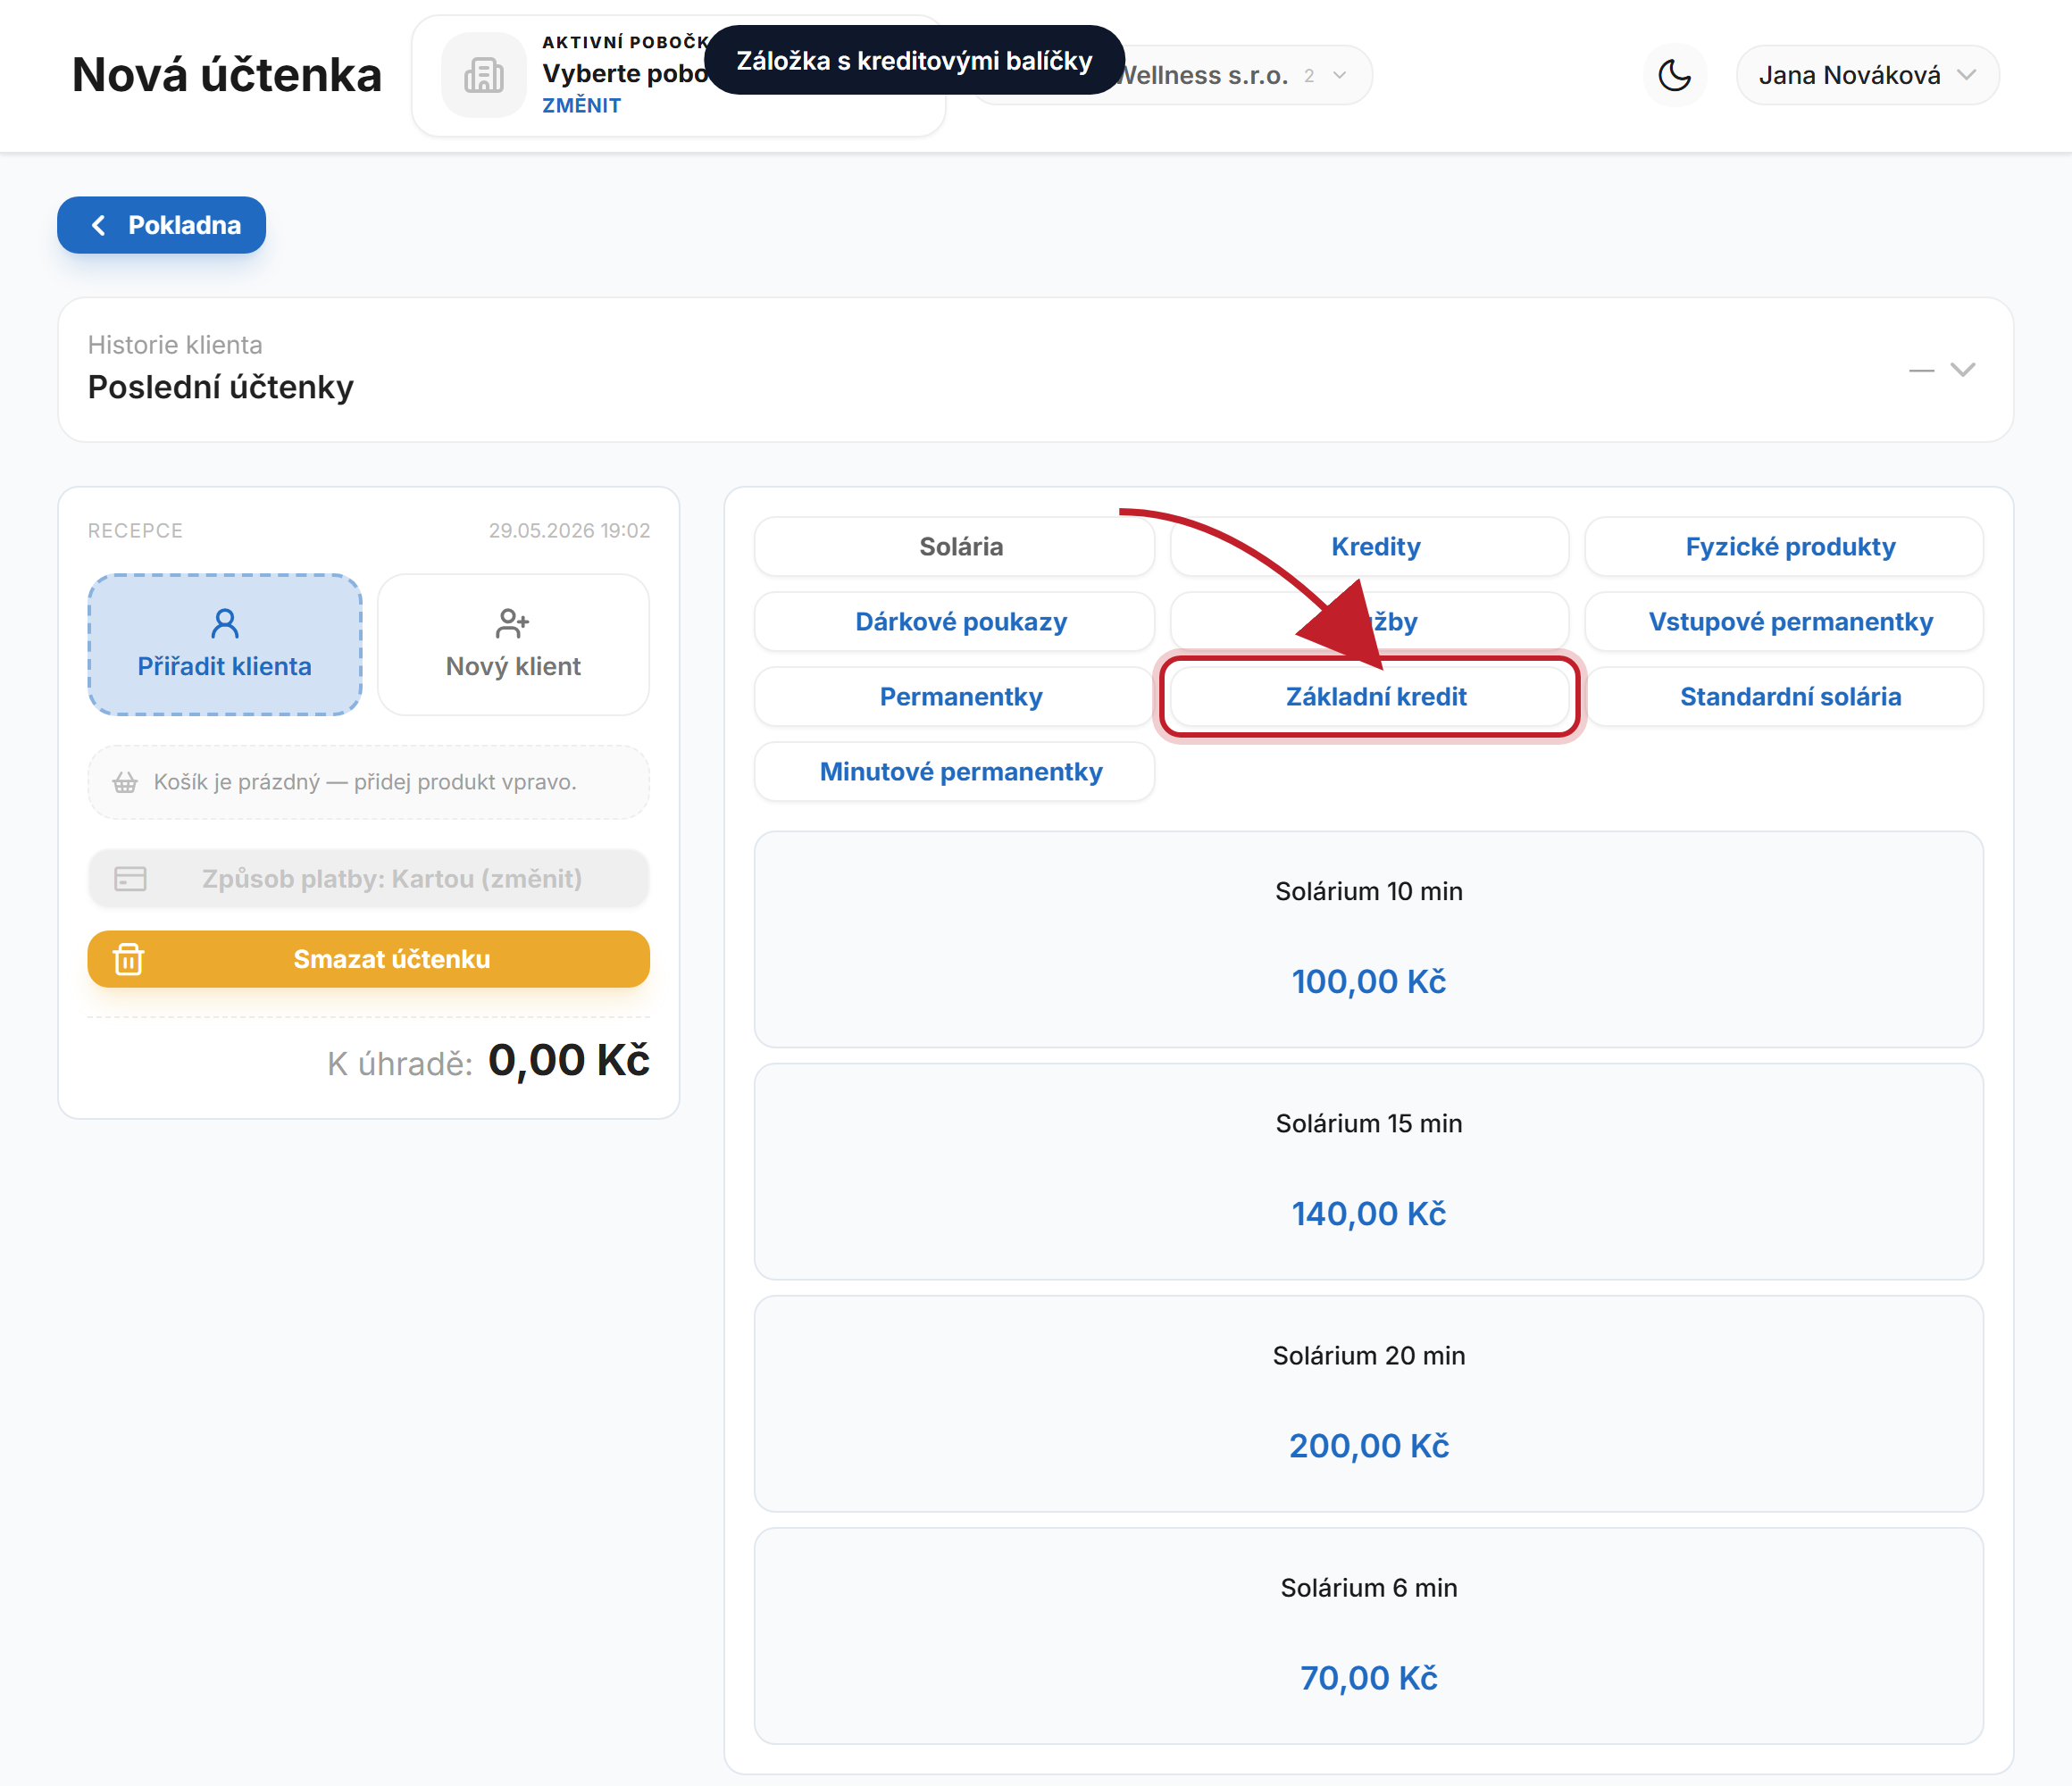Viewport: 2072px width, 1786px height.
Task: Toggle dark mode with the moon icon
Action: [x=1675, y=75]
